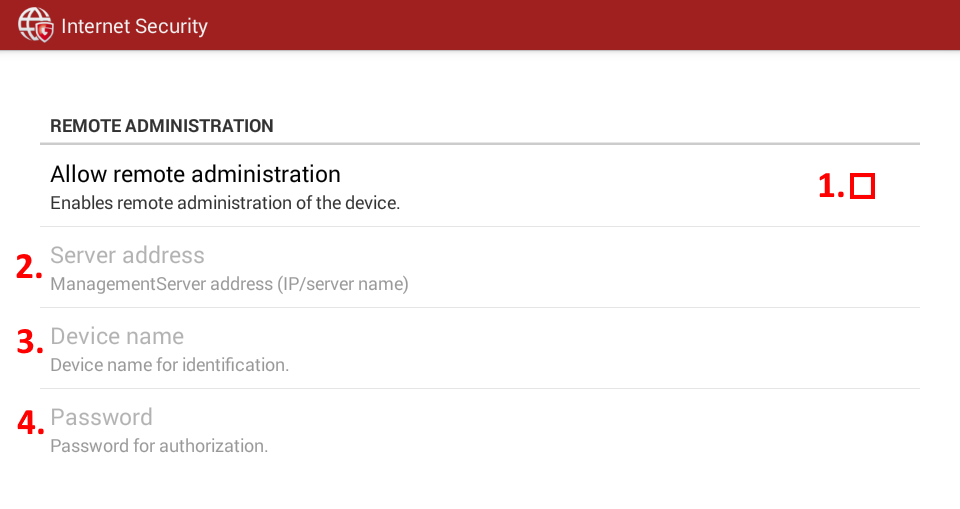Click the word 'Internet' in the header
This screenshot has width=960, height=509.
[x=96, y=26]
